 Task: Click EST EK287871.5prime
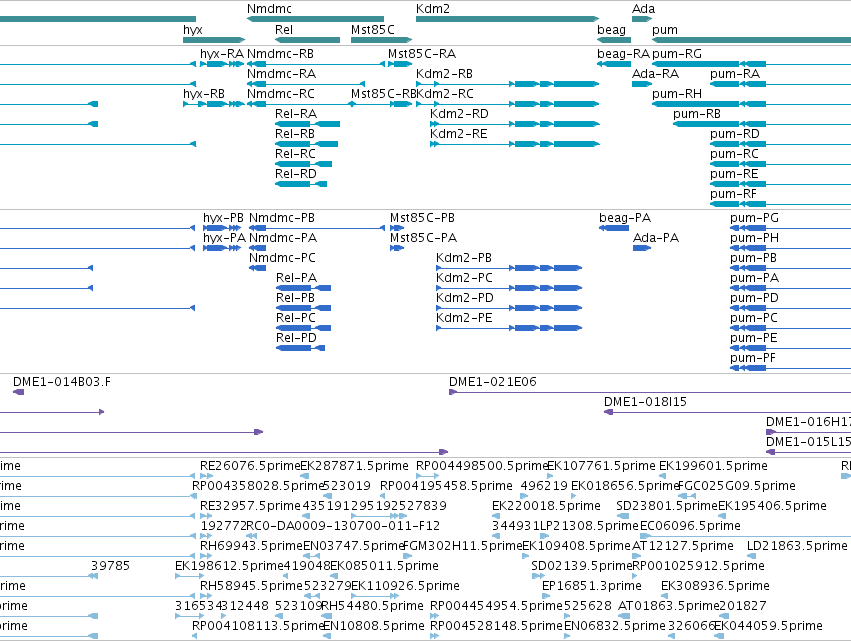tap(354, 466)
